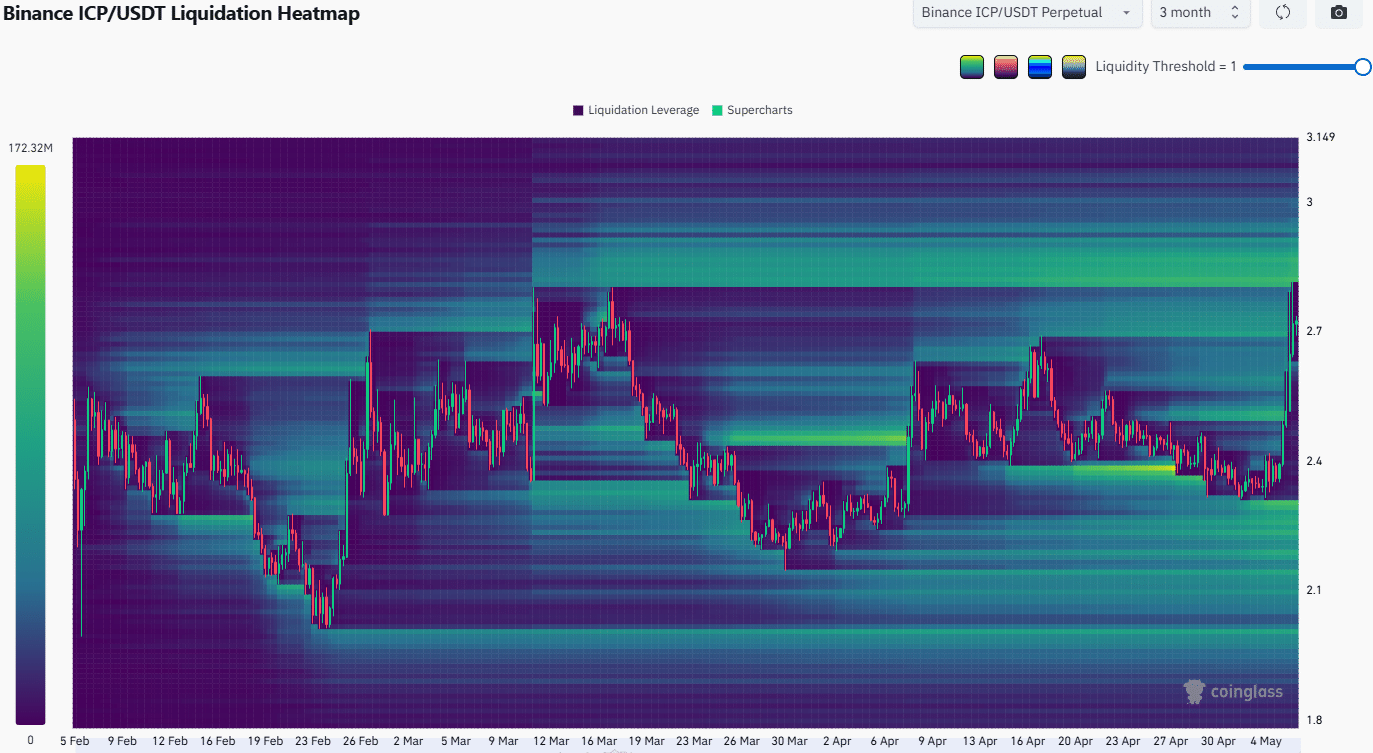
Task: Click the Liquidity Threshold = 1 label
Action: pyautogui.click(x=1166, y=67)
